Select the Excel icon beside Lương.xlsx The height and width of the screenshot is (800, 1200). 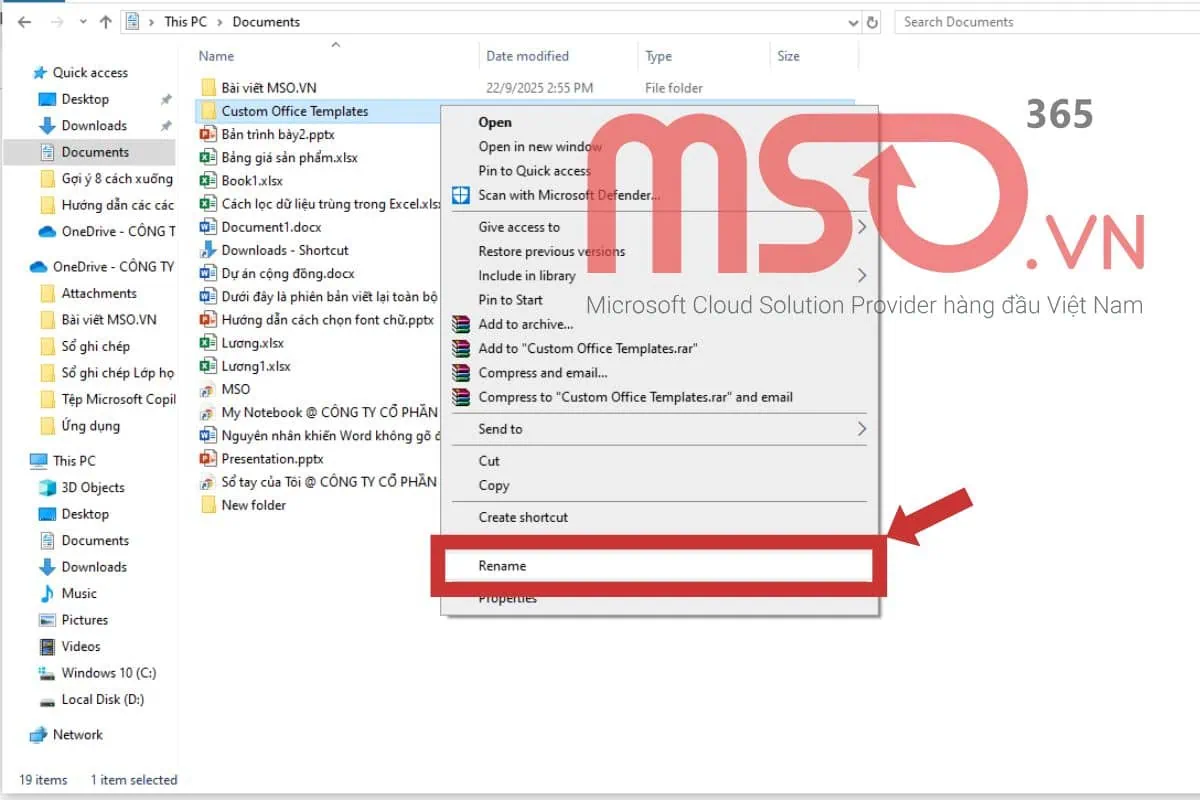(x=208, y=343)
